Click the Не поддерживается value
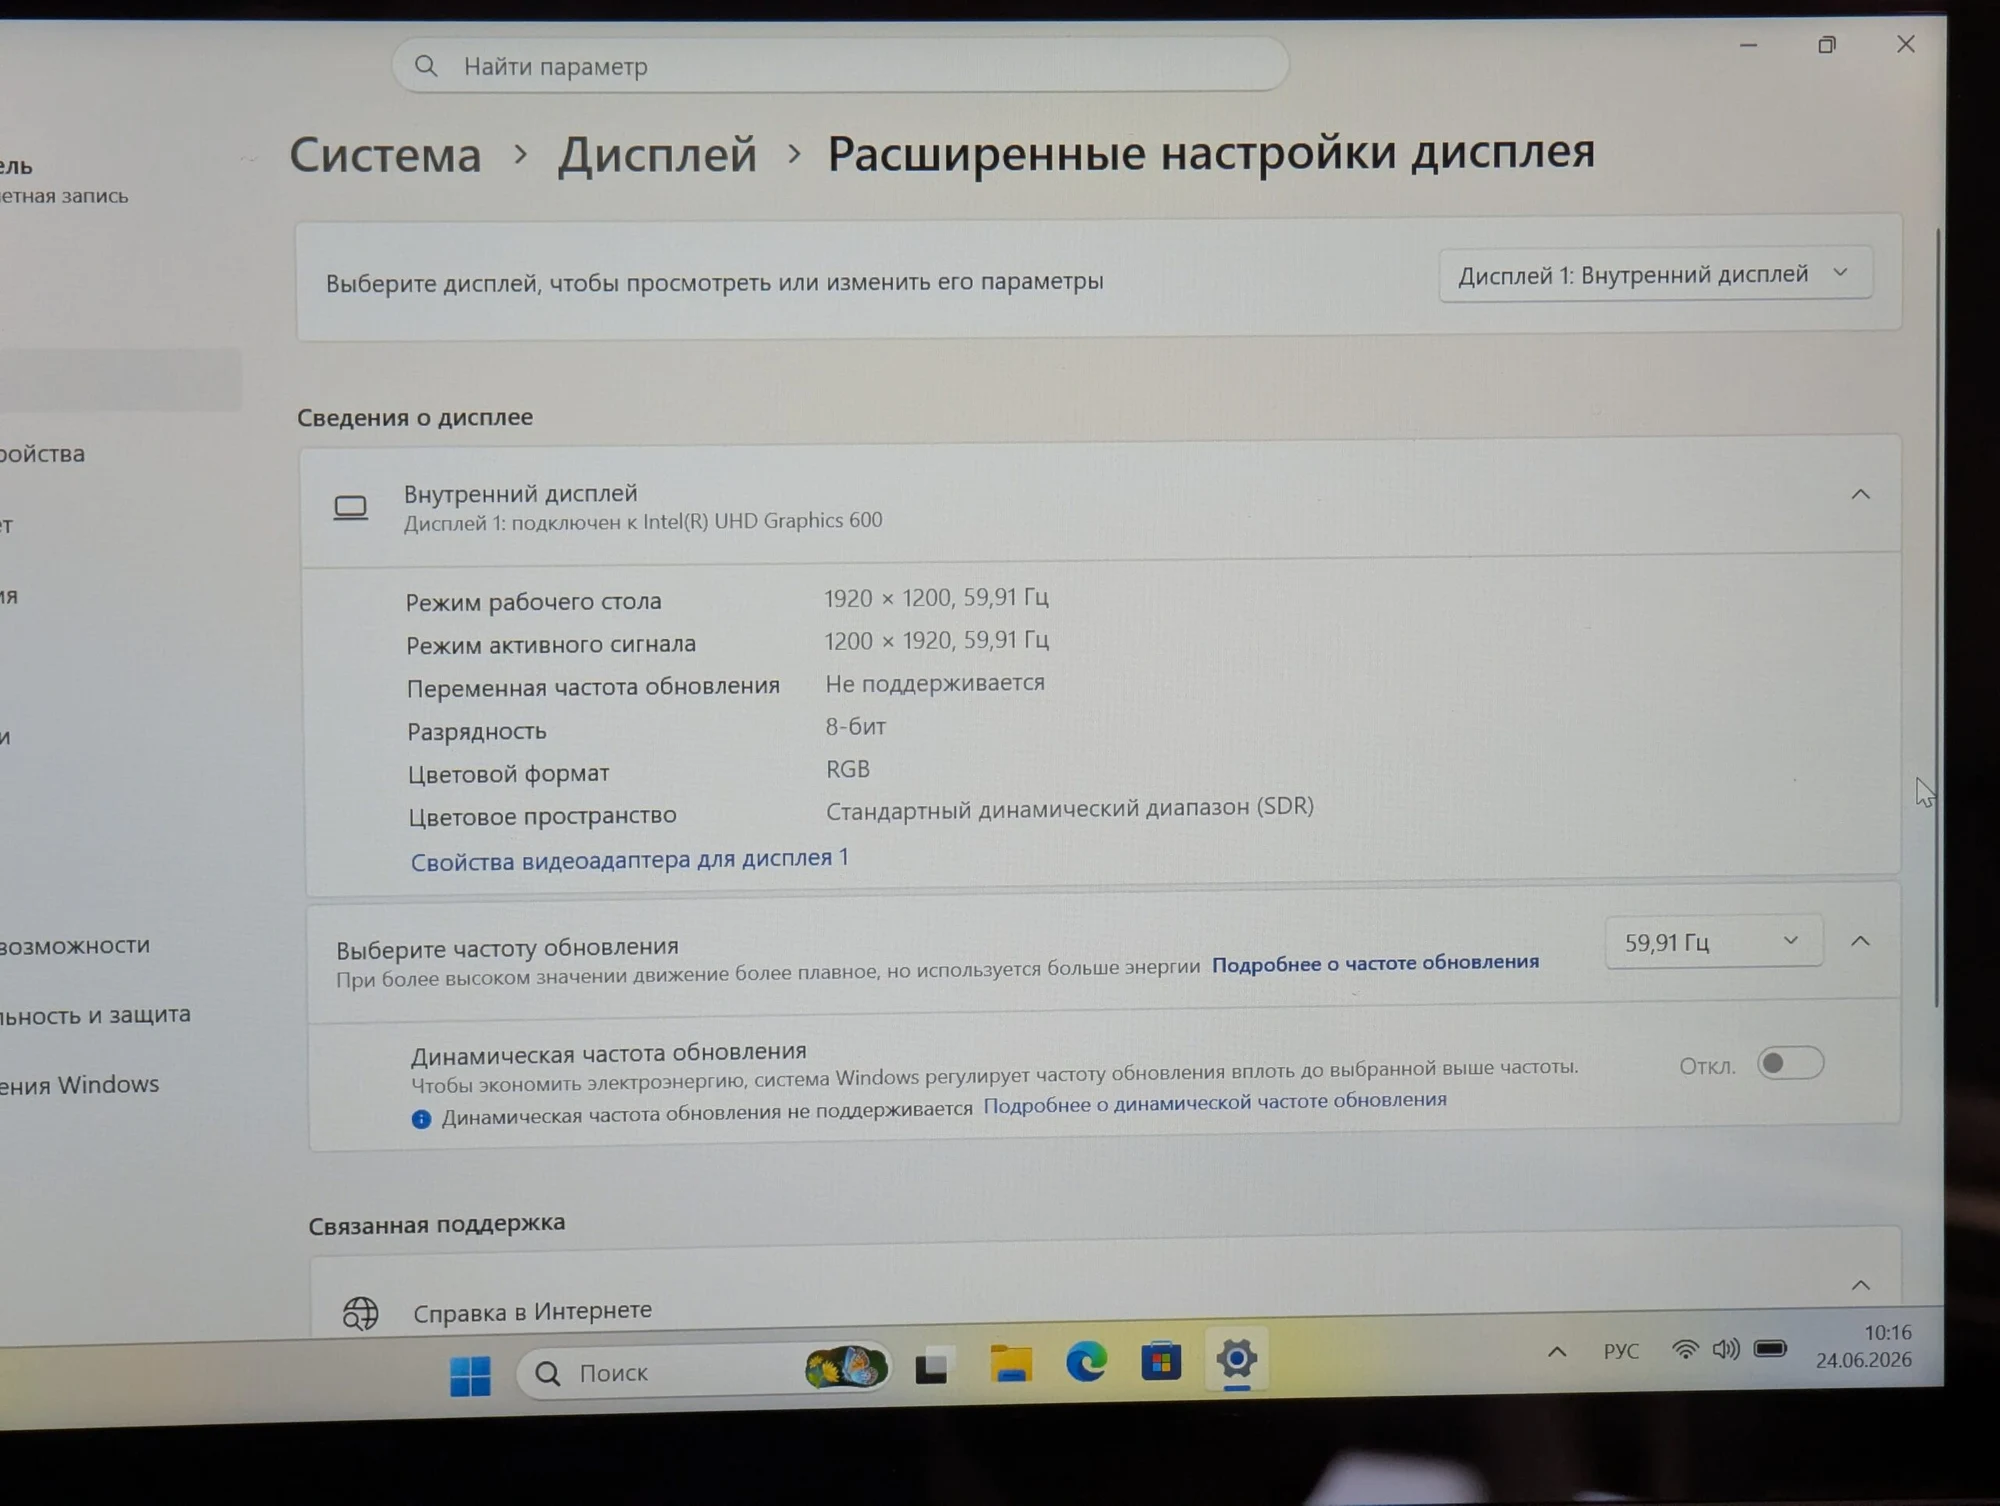2000x1506 pixels. (935, 683)
